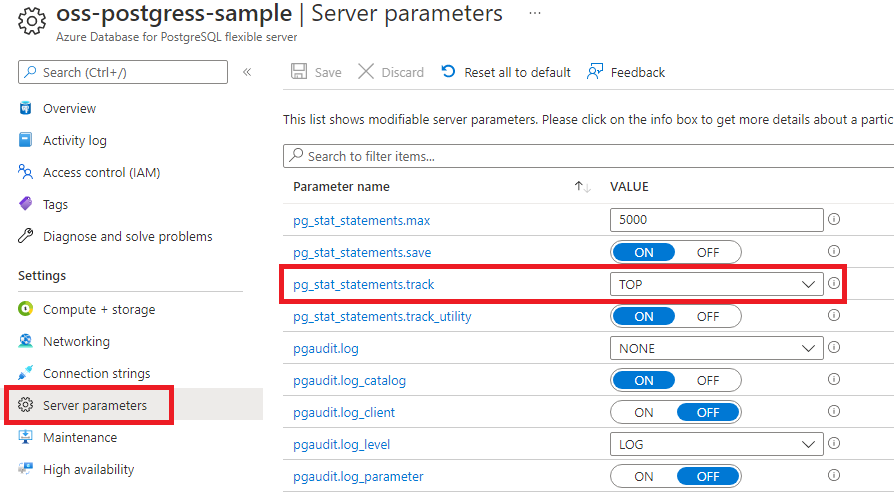Collapse the sidebar with double-chevron icon
The width and height of the screenshot is (894, 492).
click(x=247, y=72)
